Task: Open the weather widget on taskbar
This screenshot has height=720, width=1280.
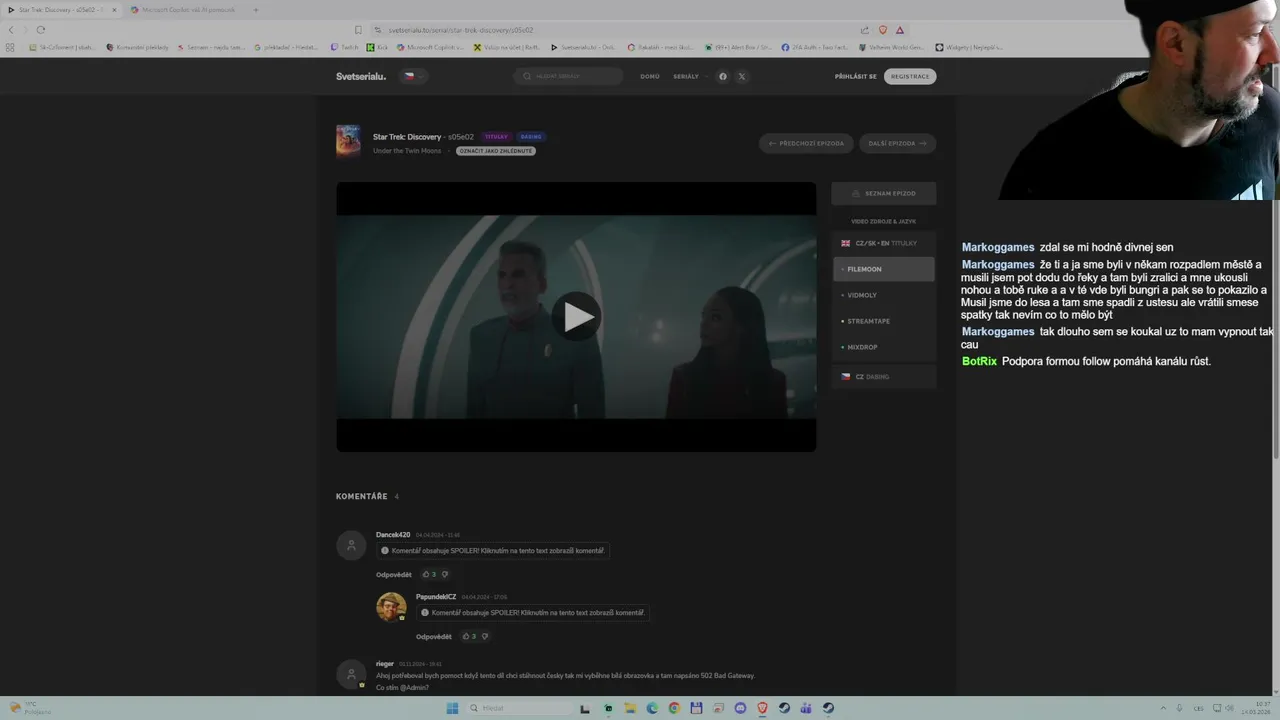Action: 28,708
